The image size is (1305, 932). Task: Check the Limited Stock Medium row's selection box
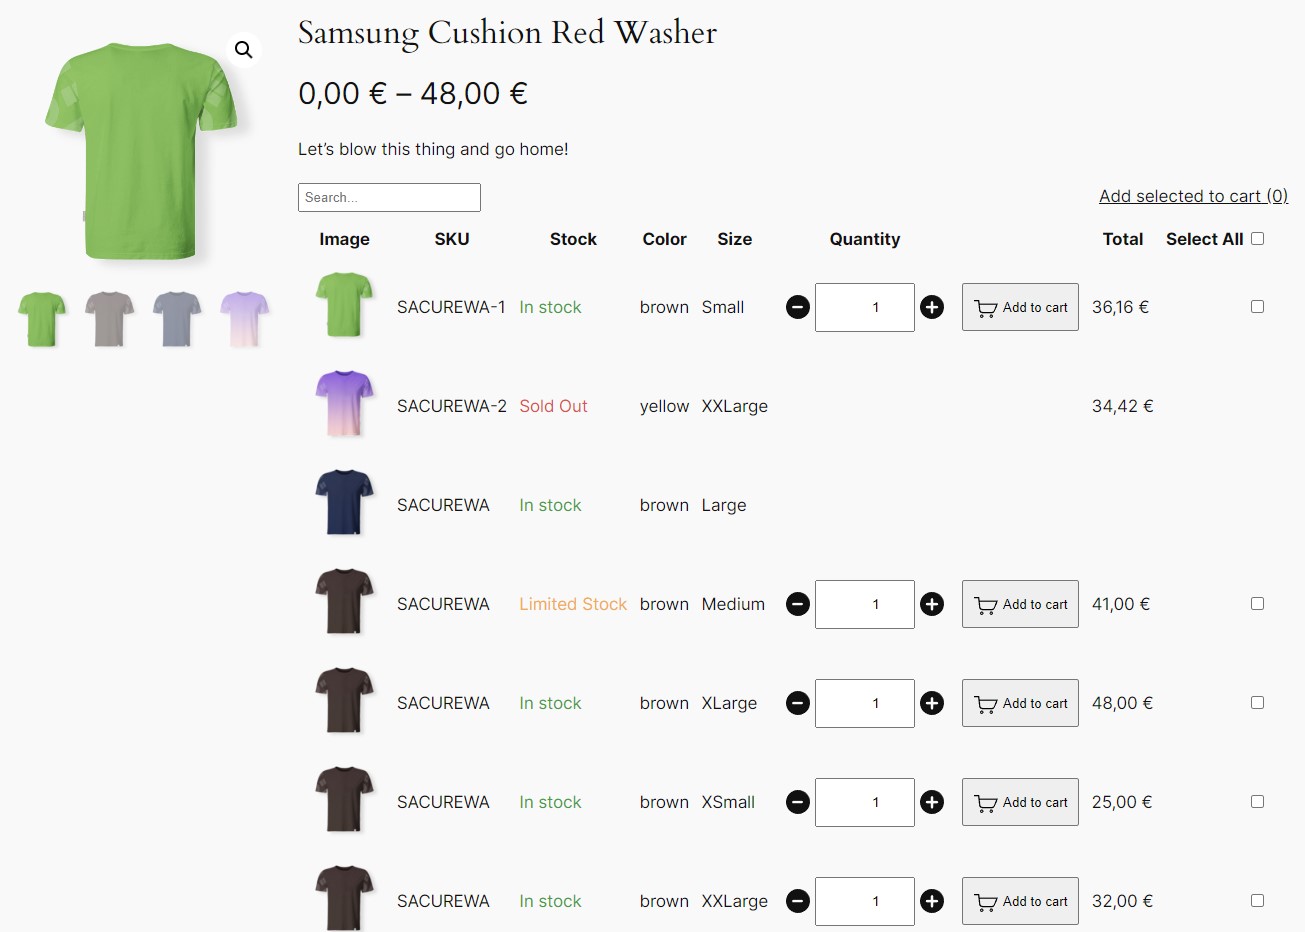tap(1257, 603)
